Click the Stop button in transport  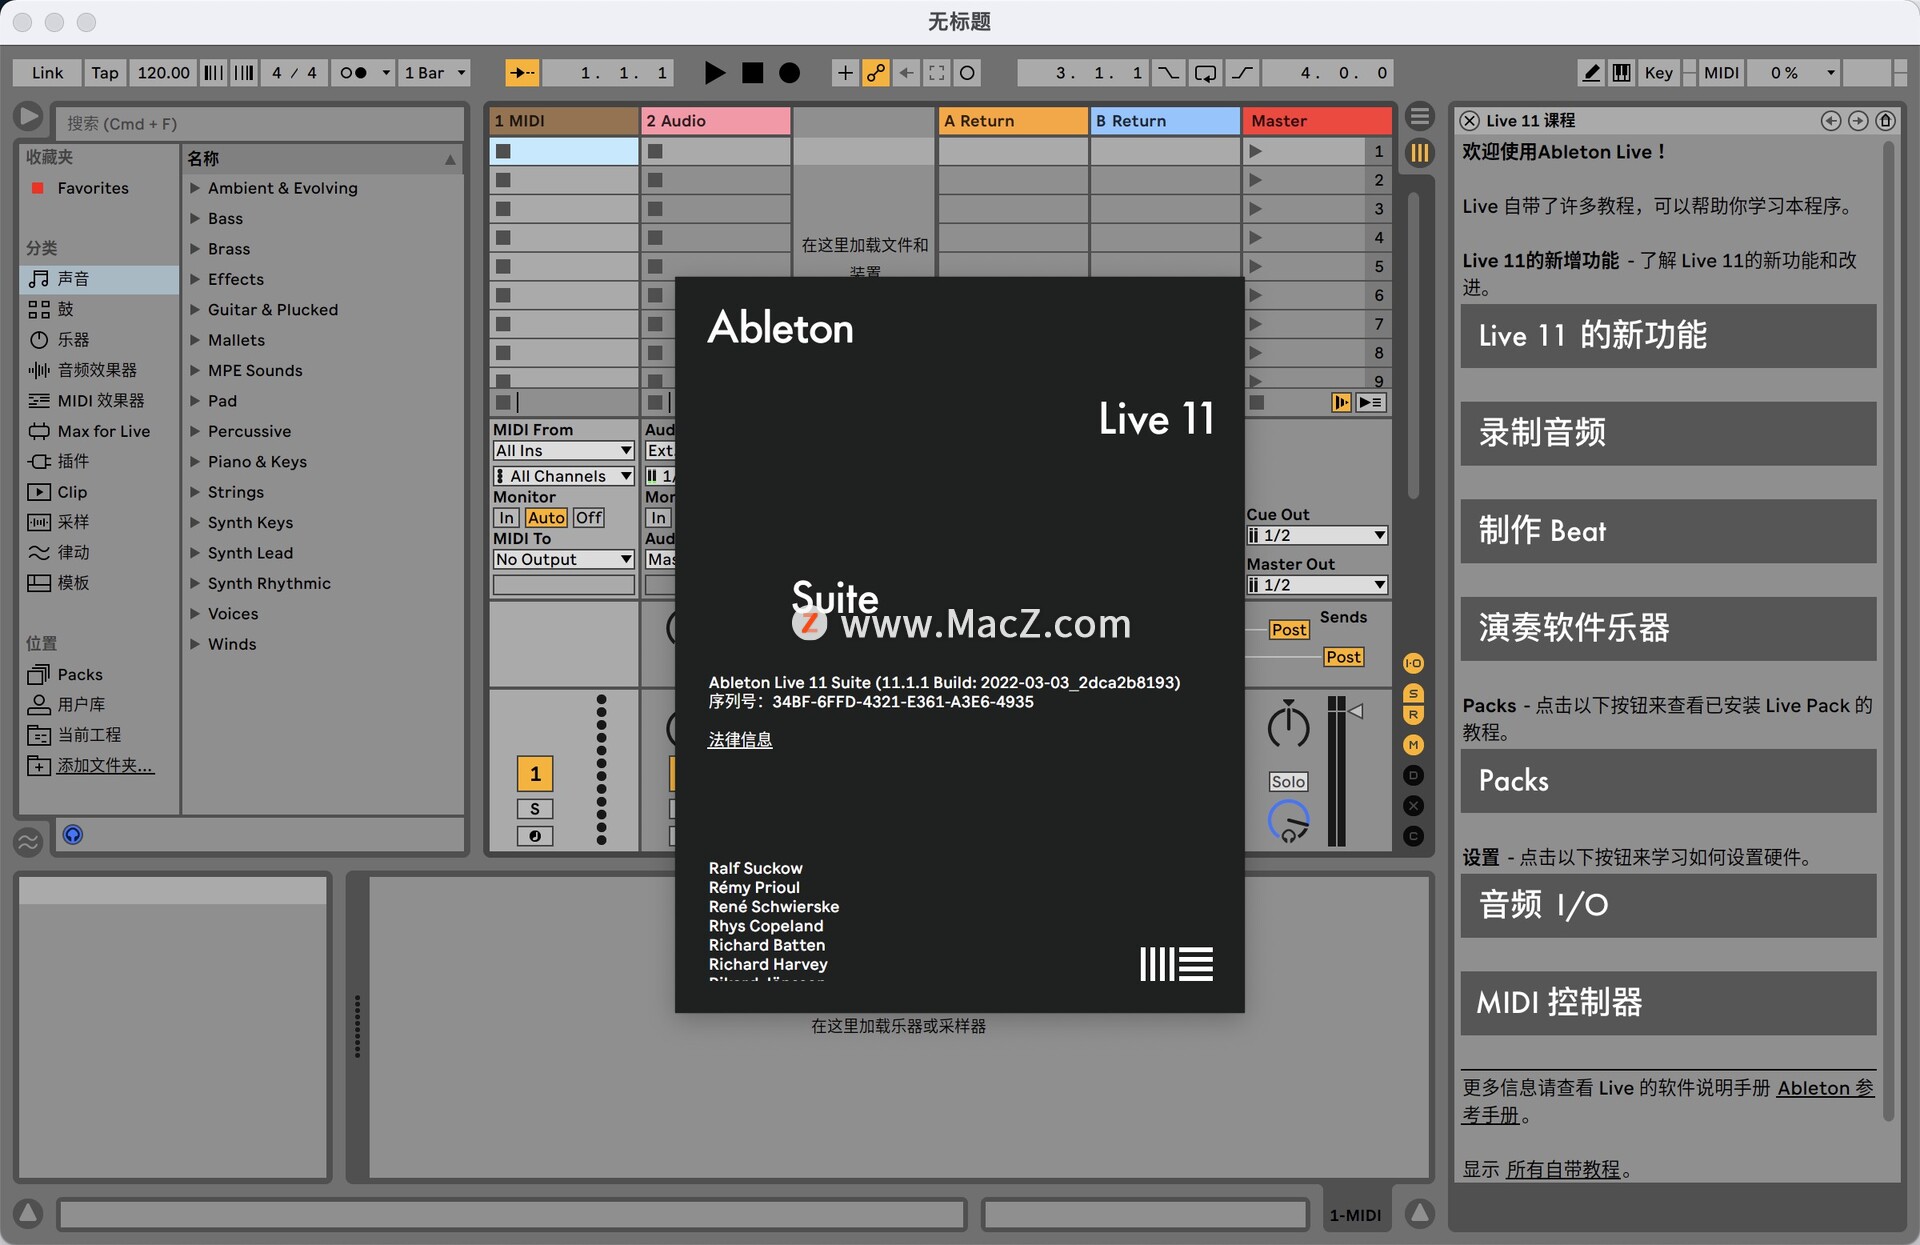(x=752, y=73)
